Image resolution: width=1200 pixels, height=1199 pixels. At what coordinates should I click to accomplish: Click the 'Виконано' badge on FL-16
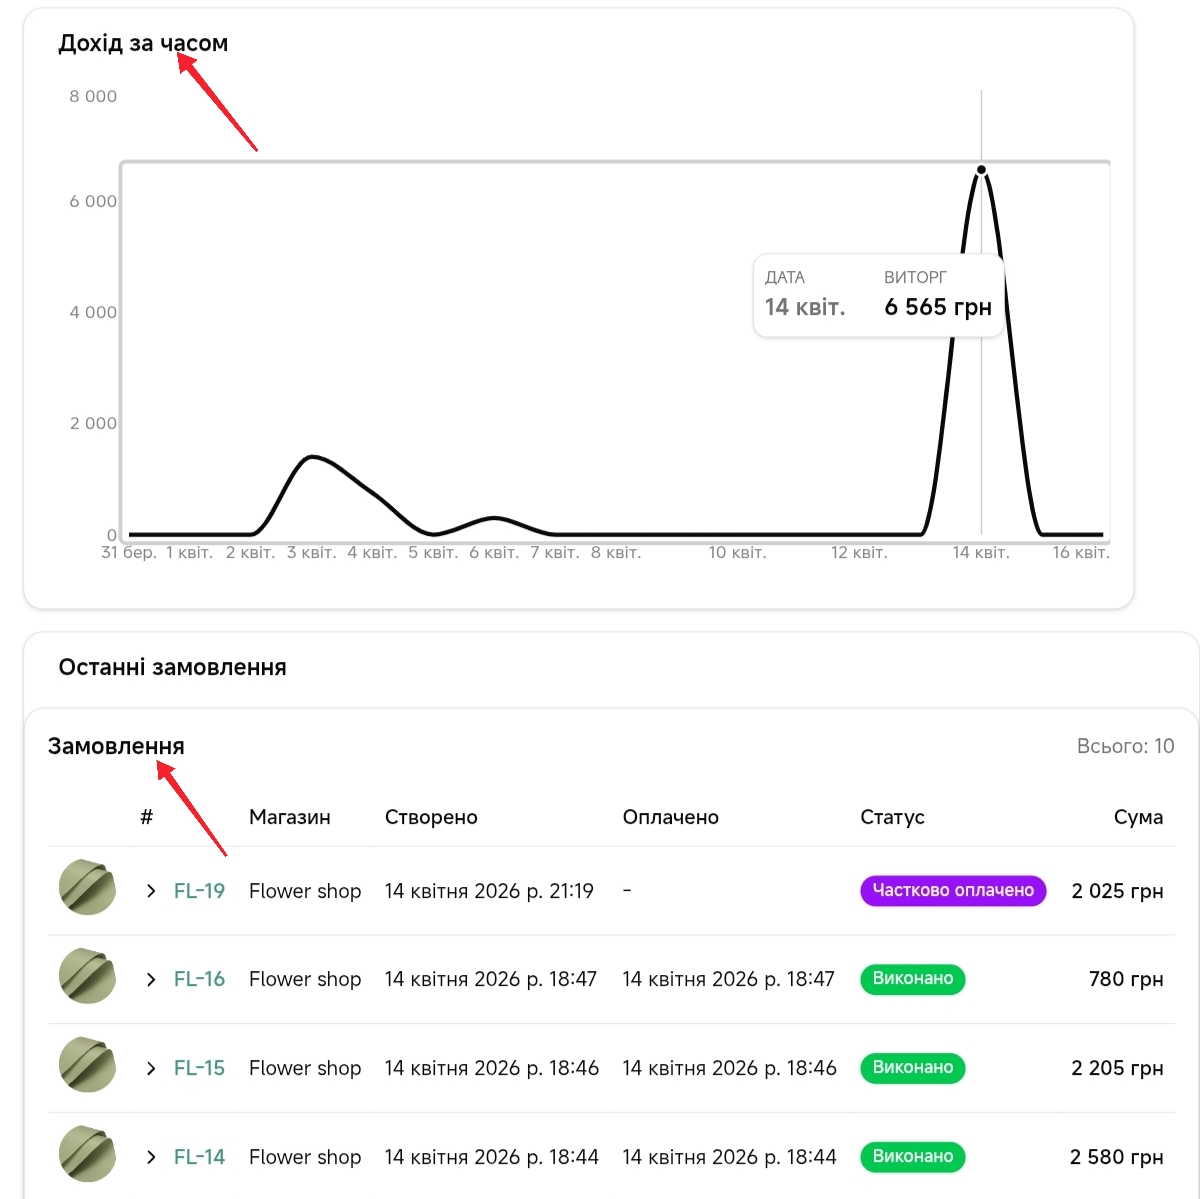click(912, 979)
